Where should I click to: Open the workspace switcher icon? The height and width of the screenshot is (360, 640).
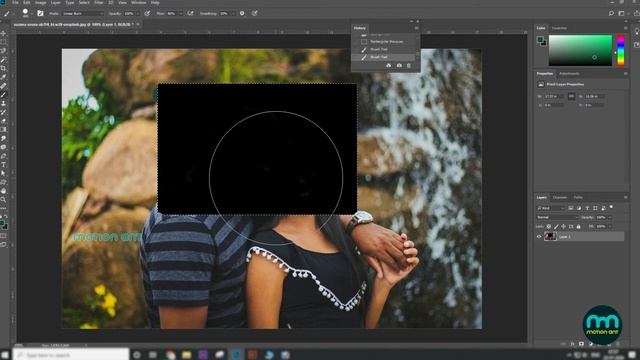pyautogui.click(x=621, y=13)
